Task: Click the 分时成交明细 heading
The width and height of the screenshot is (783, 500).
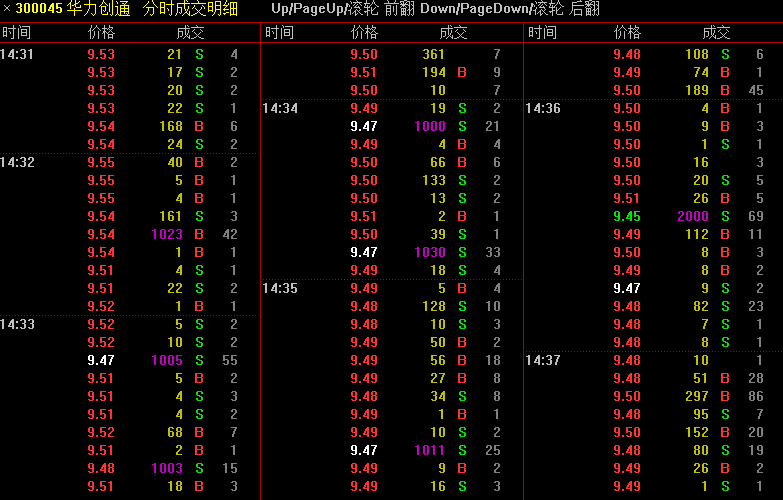Action: (190, 8)
